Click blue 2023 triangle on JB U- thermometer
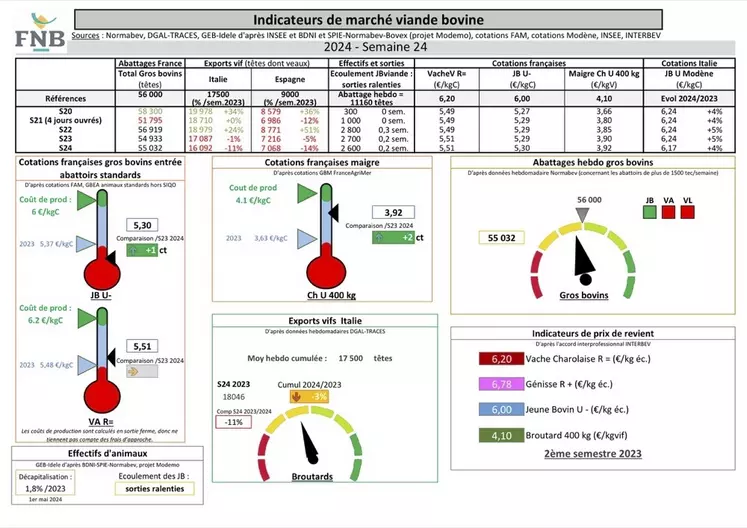 click(x=86, y=244)
